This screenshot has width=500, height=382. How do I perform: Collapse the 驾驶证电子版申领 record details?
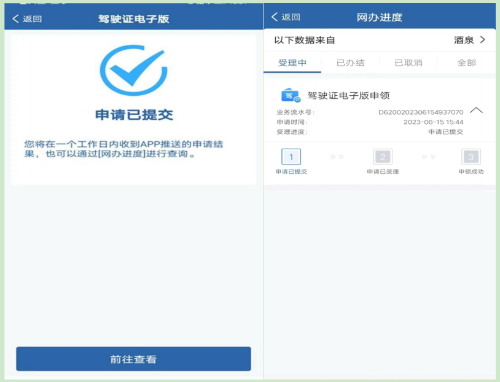point(476,110)
